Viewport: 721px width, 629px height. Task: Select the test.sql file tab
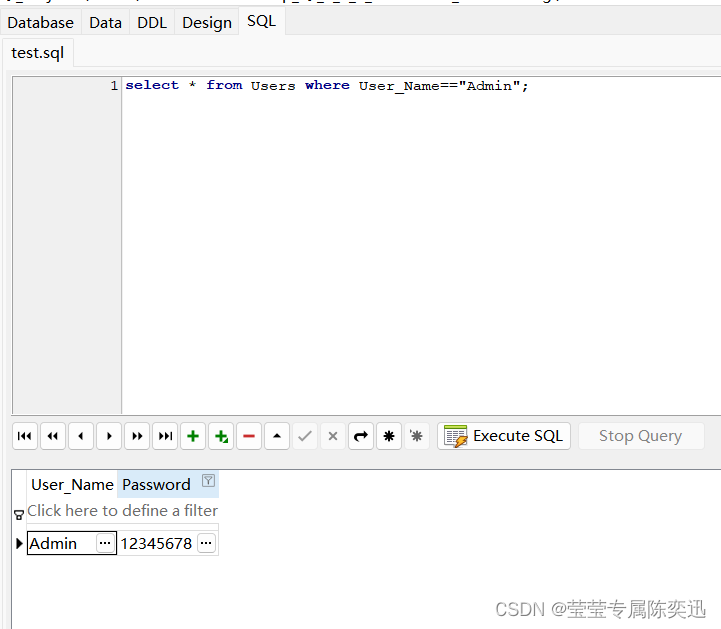tap(38, 53)
